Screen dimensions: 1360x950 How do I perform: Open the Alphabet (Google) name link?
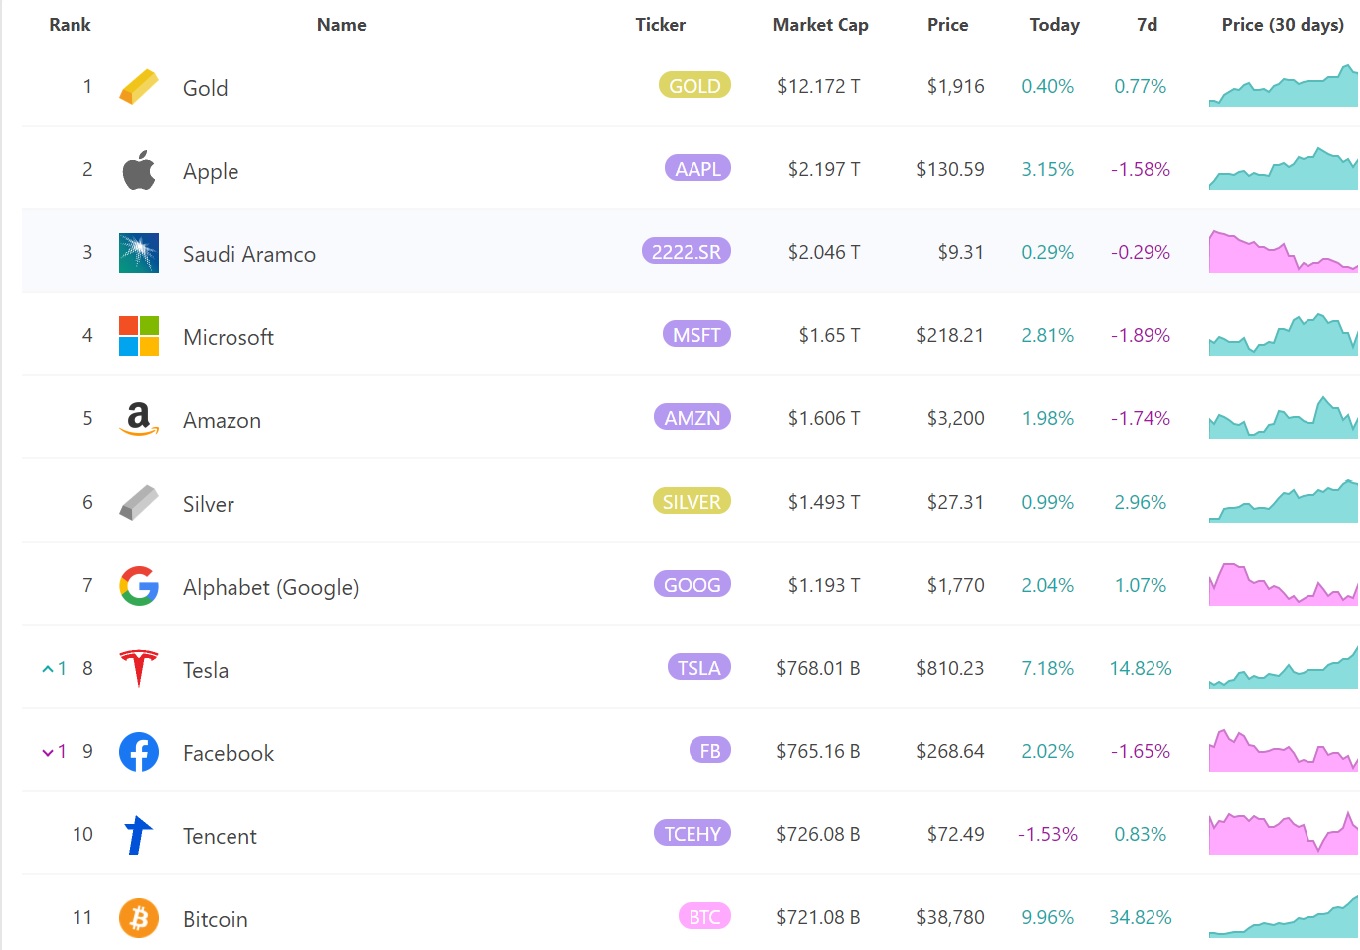[270, 587]
